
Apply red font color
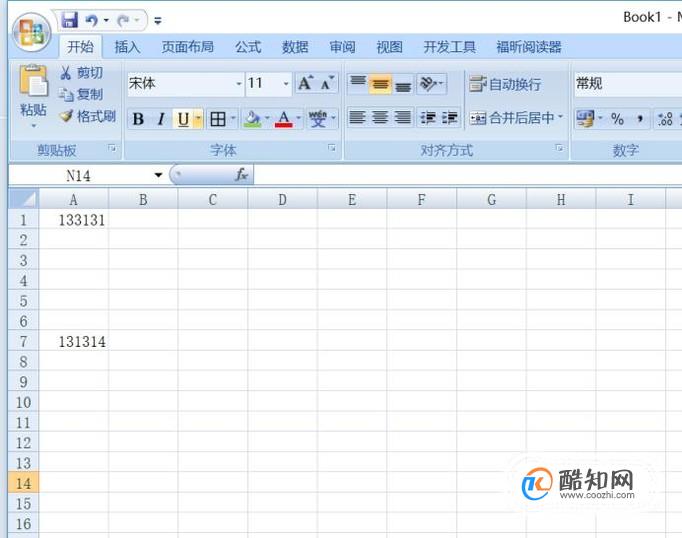(284, 119)
